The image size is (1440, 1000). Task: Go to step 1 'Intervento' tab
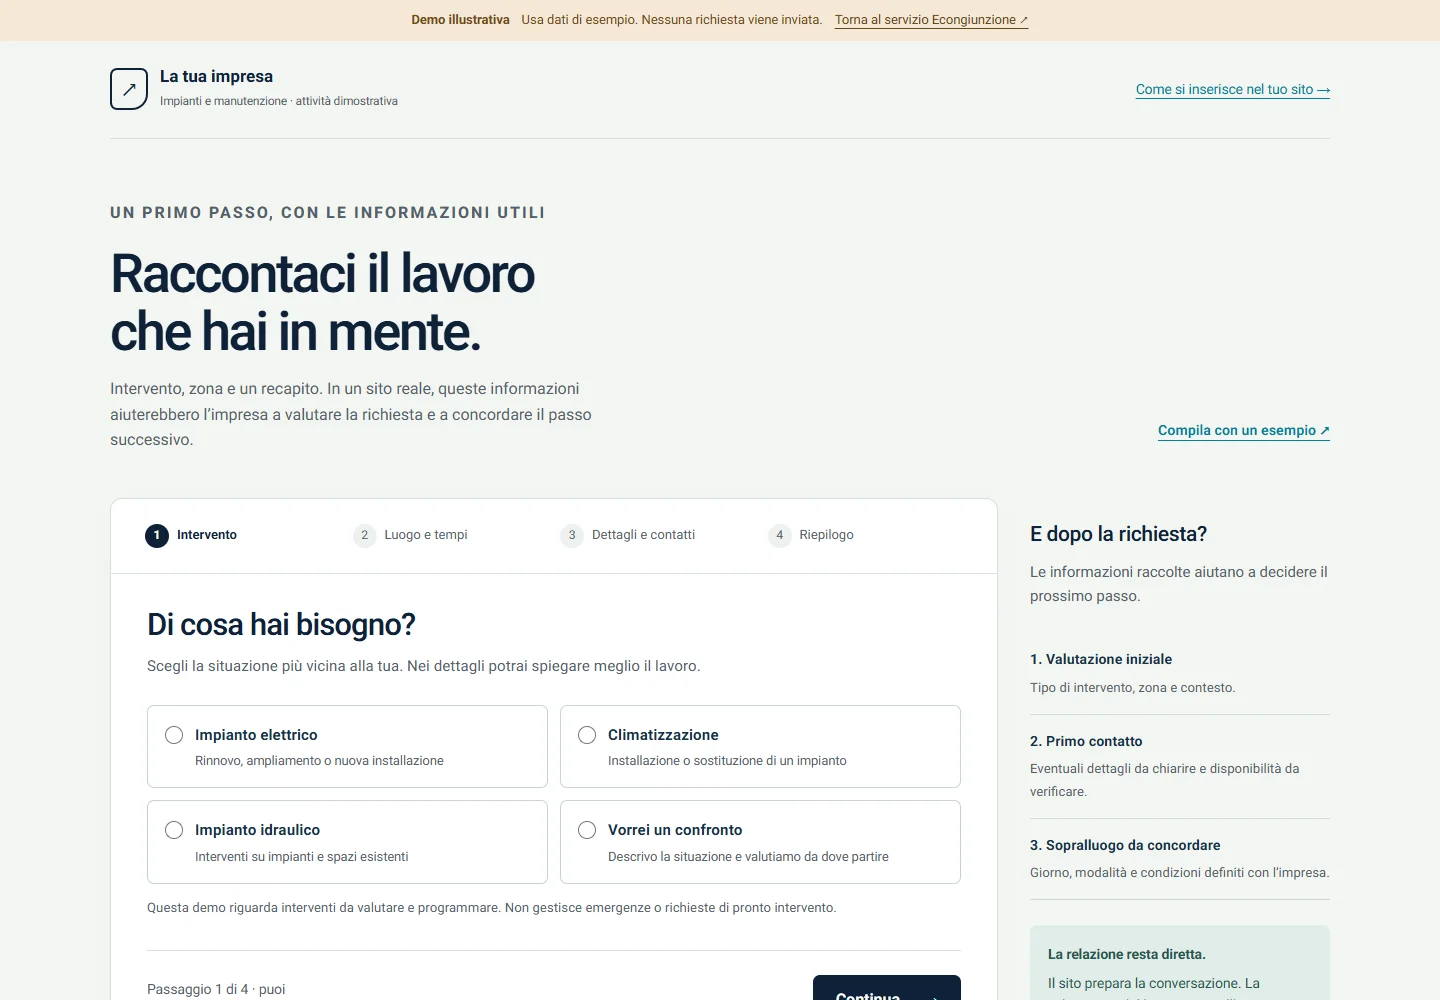(x=191, y=535)
